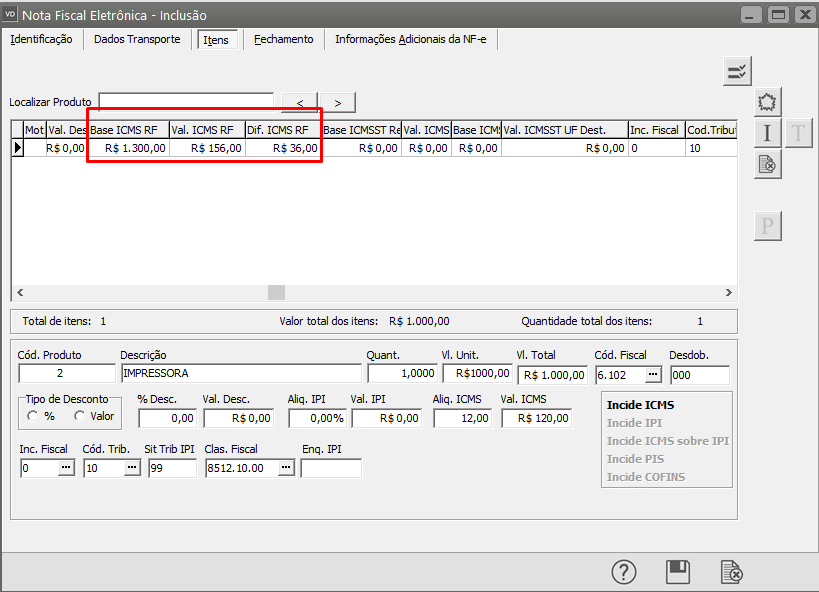This screenshot has height=592, width=819.
Task: Open the Cód. Fiscal lookup button
Action: pyautogui.click(x=653, y=374)
